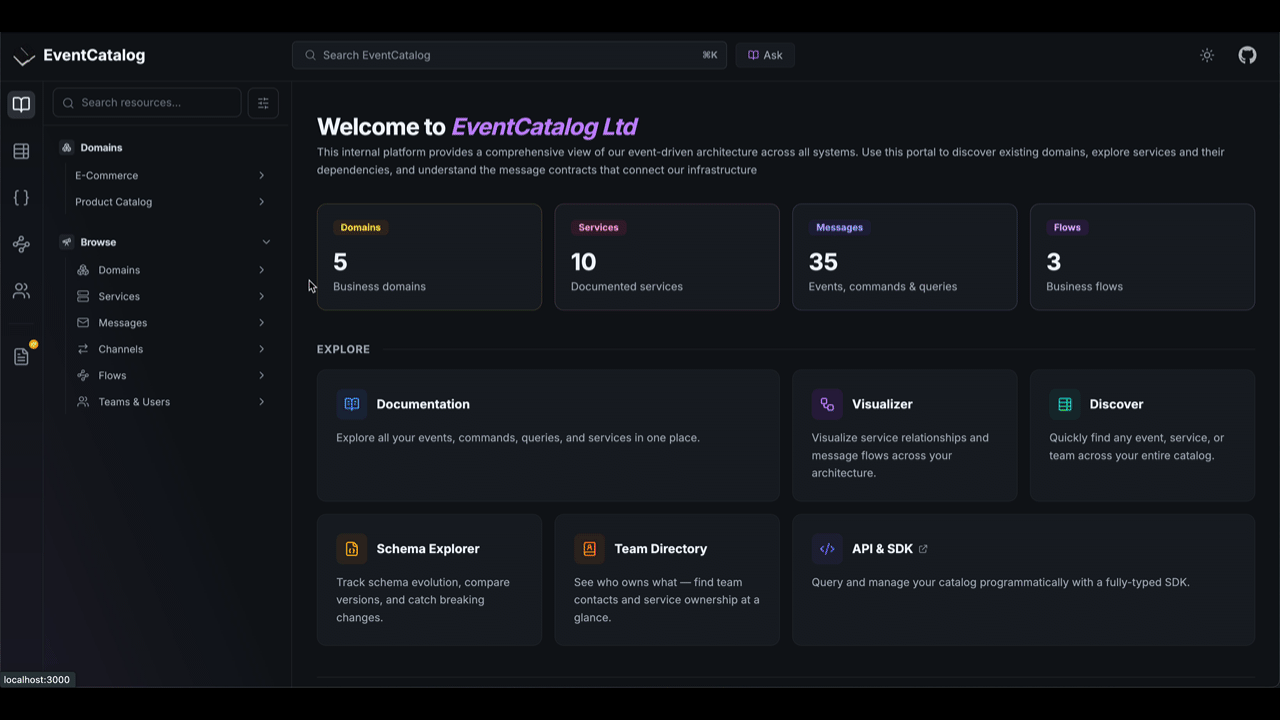Open the Schema Explorer card title
1280x720 pixels.
coord(428,549)
